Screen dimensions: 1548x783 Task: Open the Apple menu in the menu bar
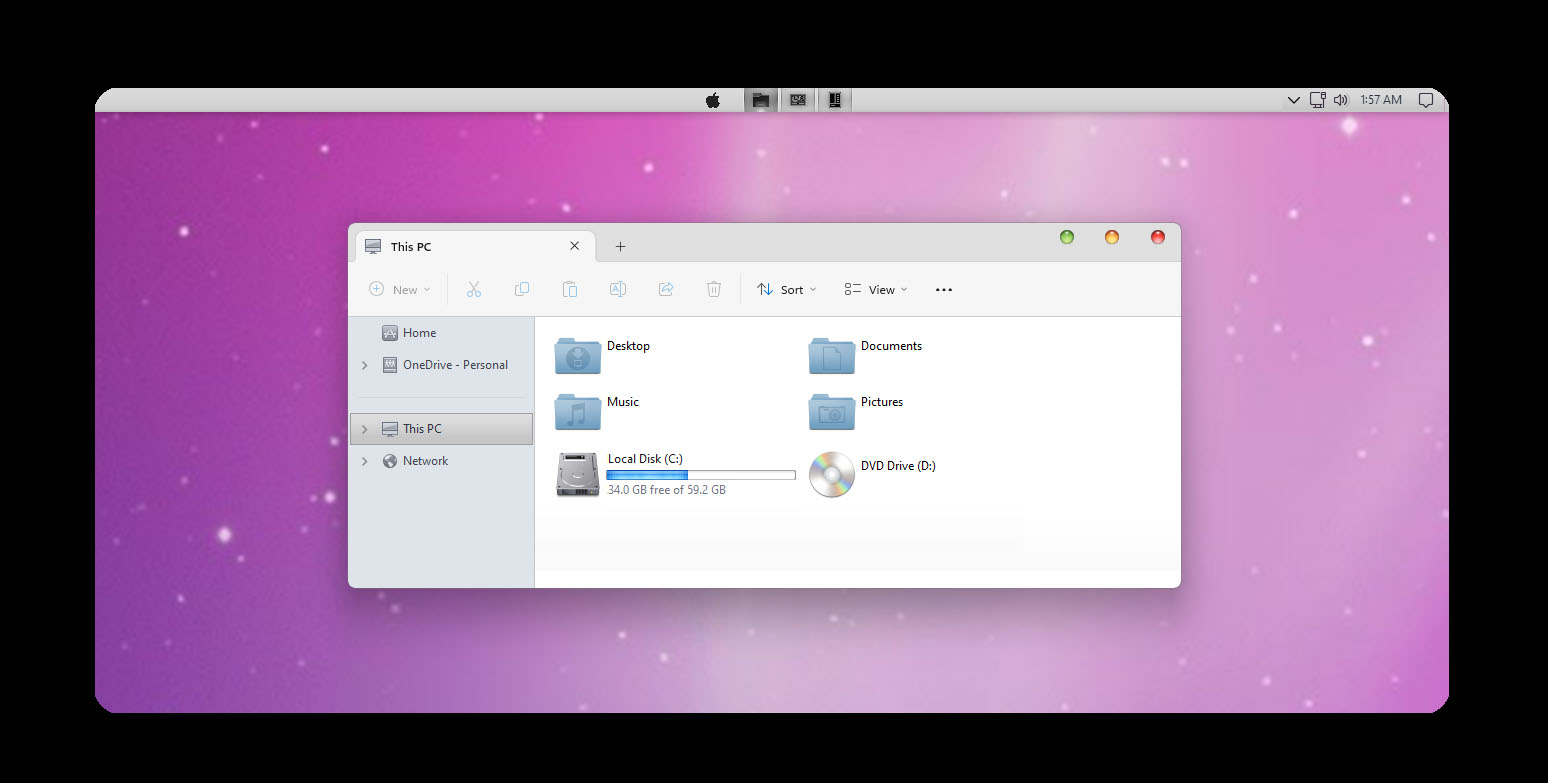(711, 99)
